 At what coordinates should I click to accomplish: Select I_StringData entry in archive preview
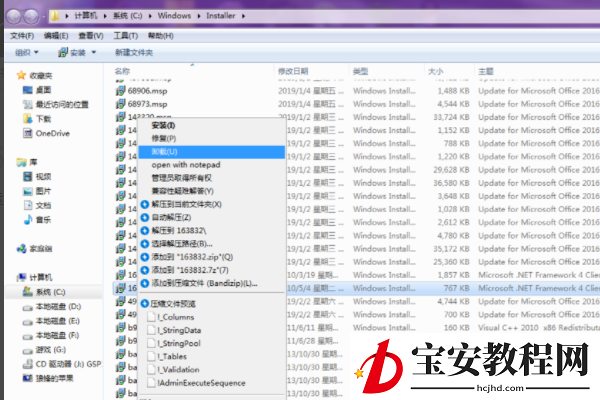212,330
